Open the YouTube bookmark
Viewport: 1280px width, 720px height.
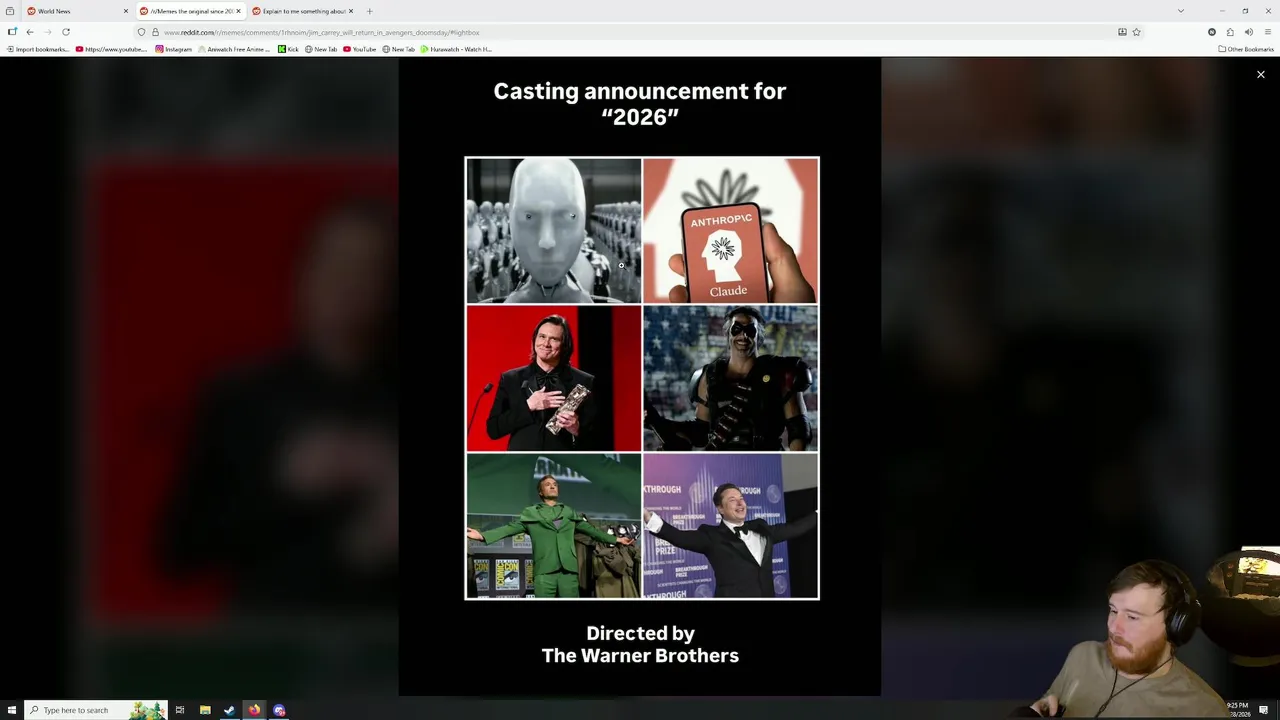359,49
